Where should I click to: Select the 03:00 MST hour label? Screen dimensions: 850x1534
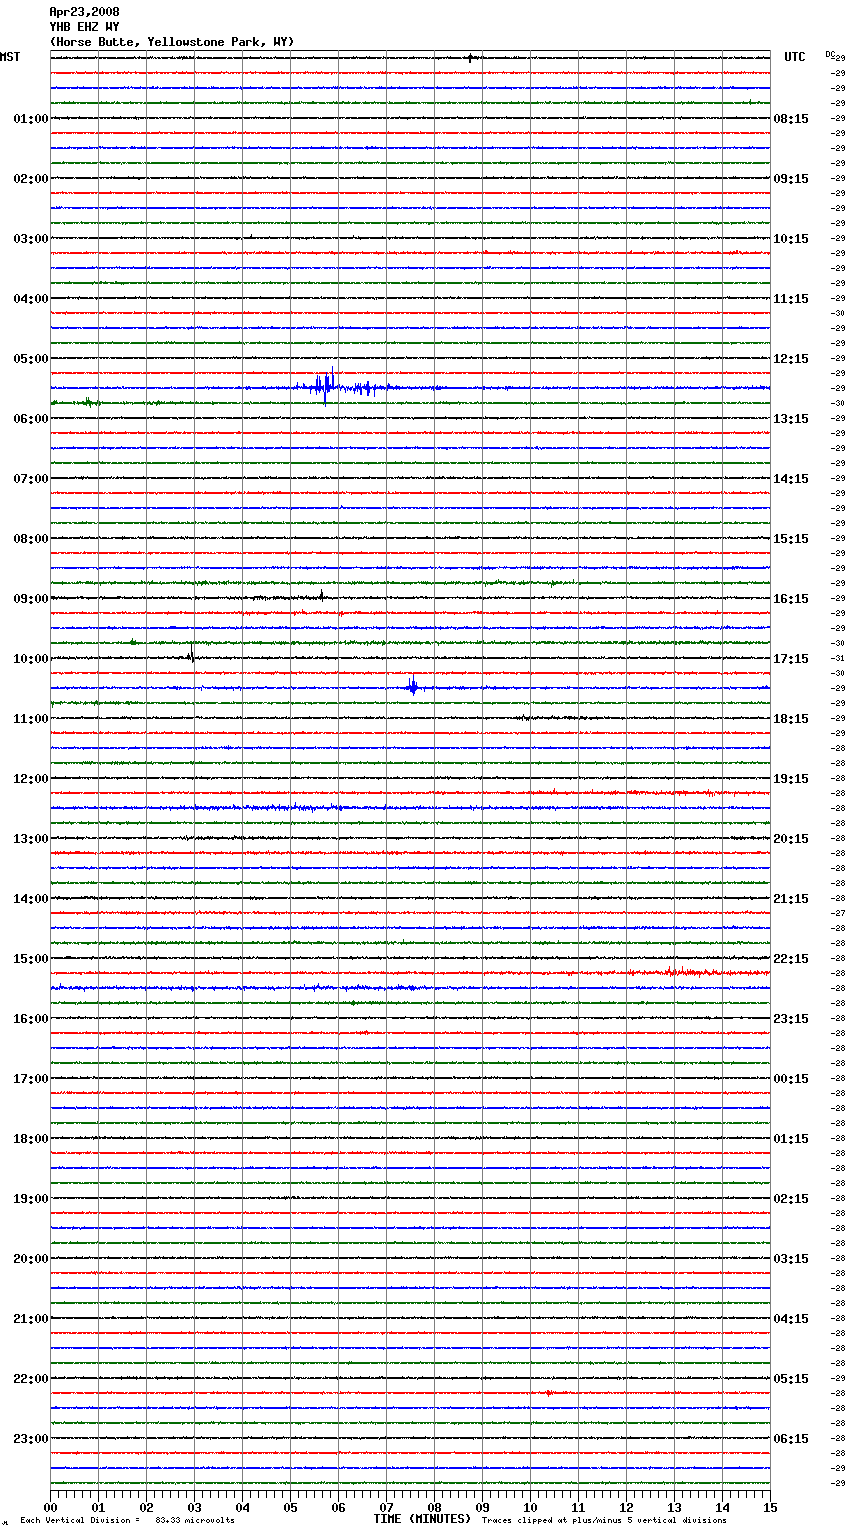click(x=31, y=239)
